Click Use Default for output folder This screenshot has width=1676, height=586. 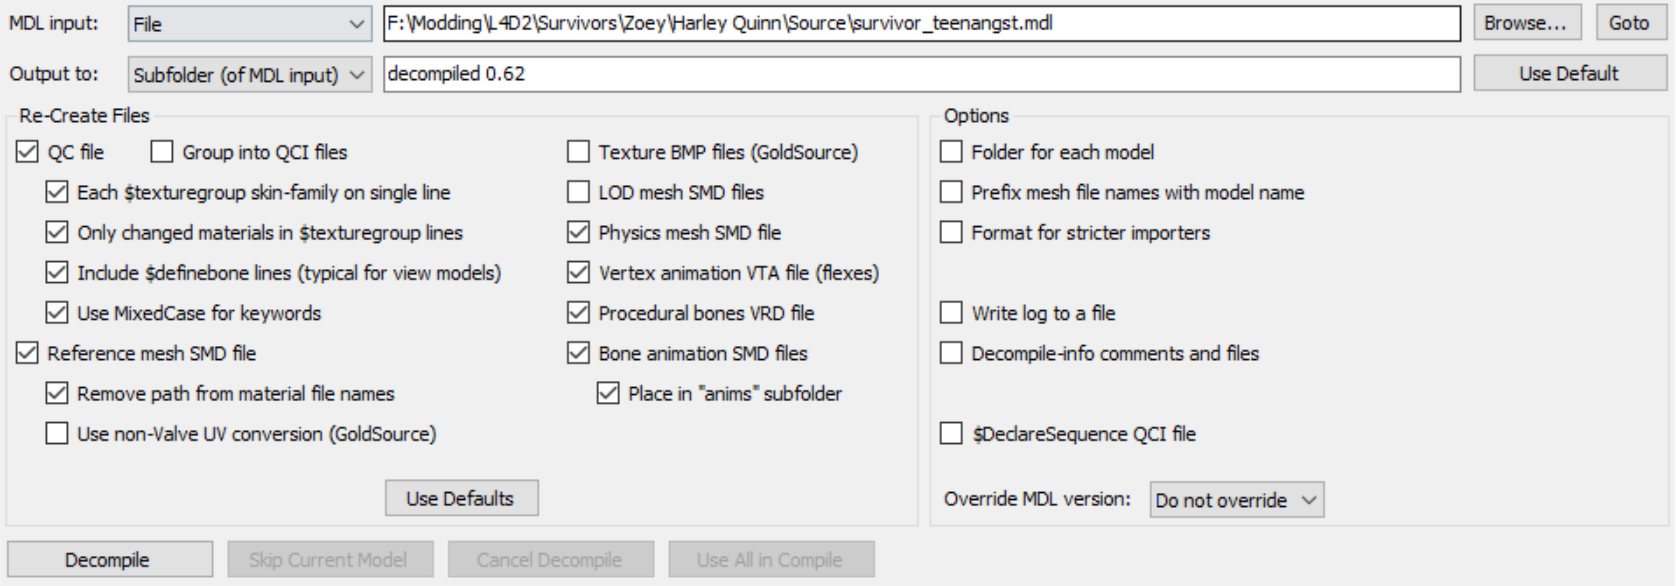click(1568, 74)
